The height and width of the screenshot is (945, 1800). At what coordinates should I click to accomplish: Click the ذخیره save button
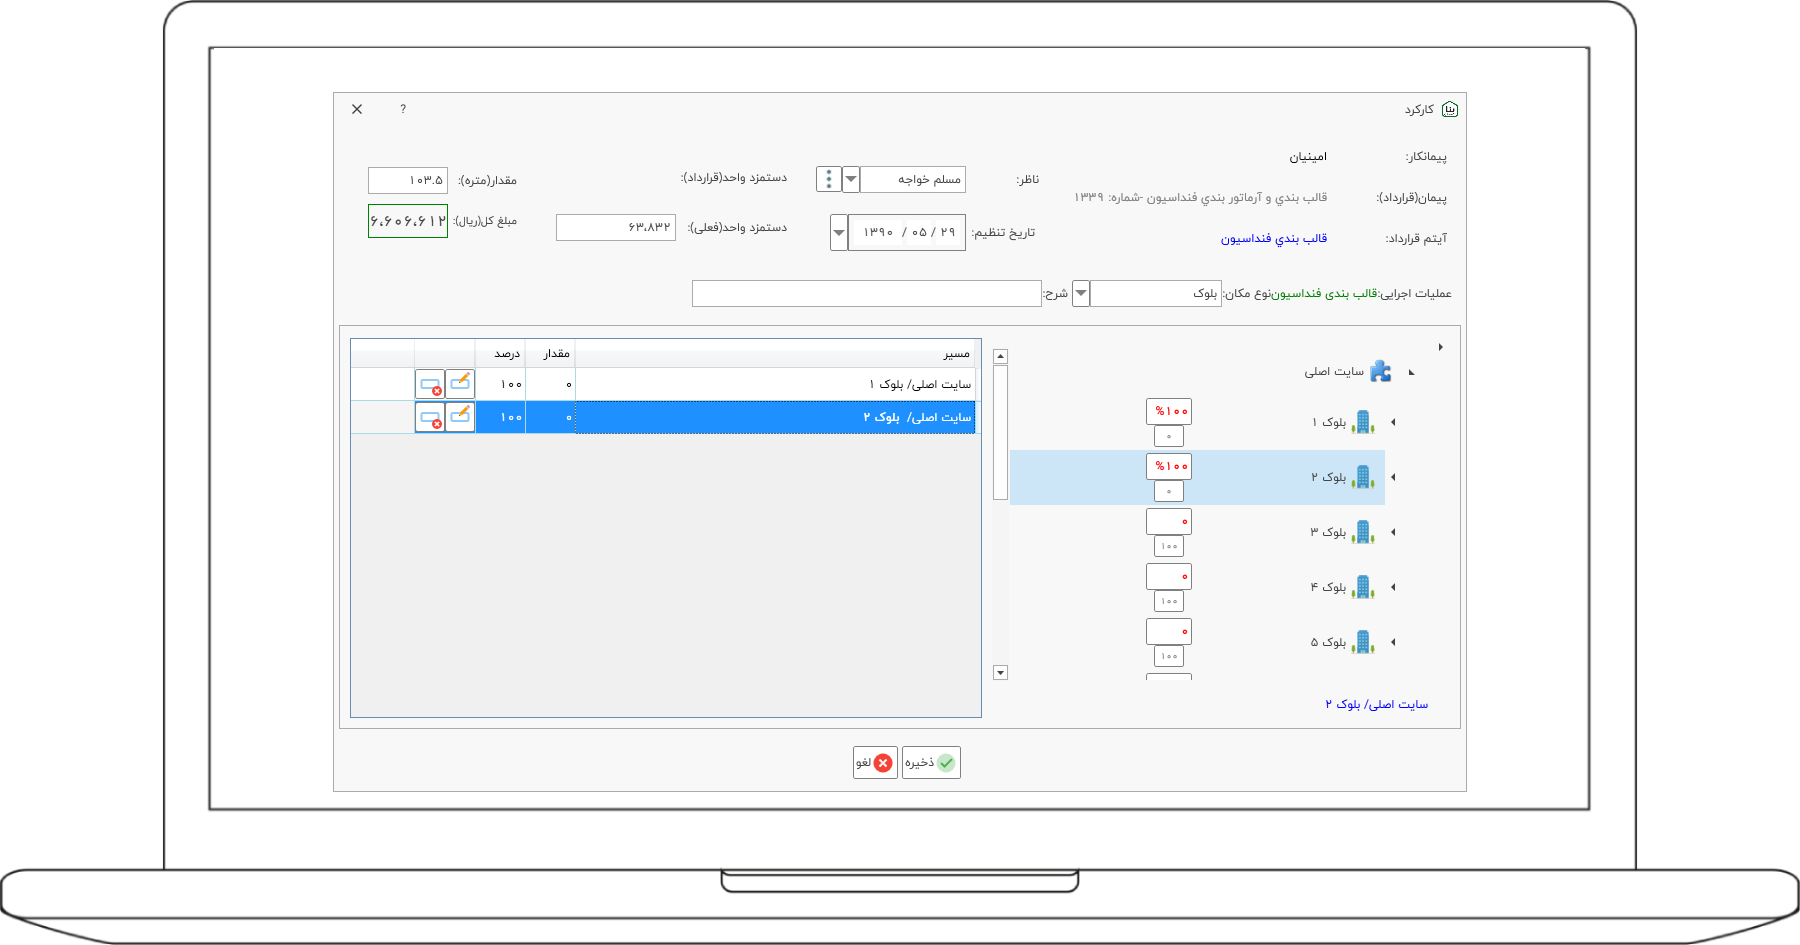(931, 763)
